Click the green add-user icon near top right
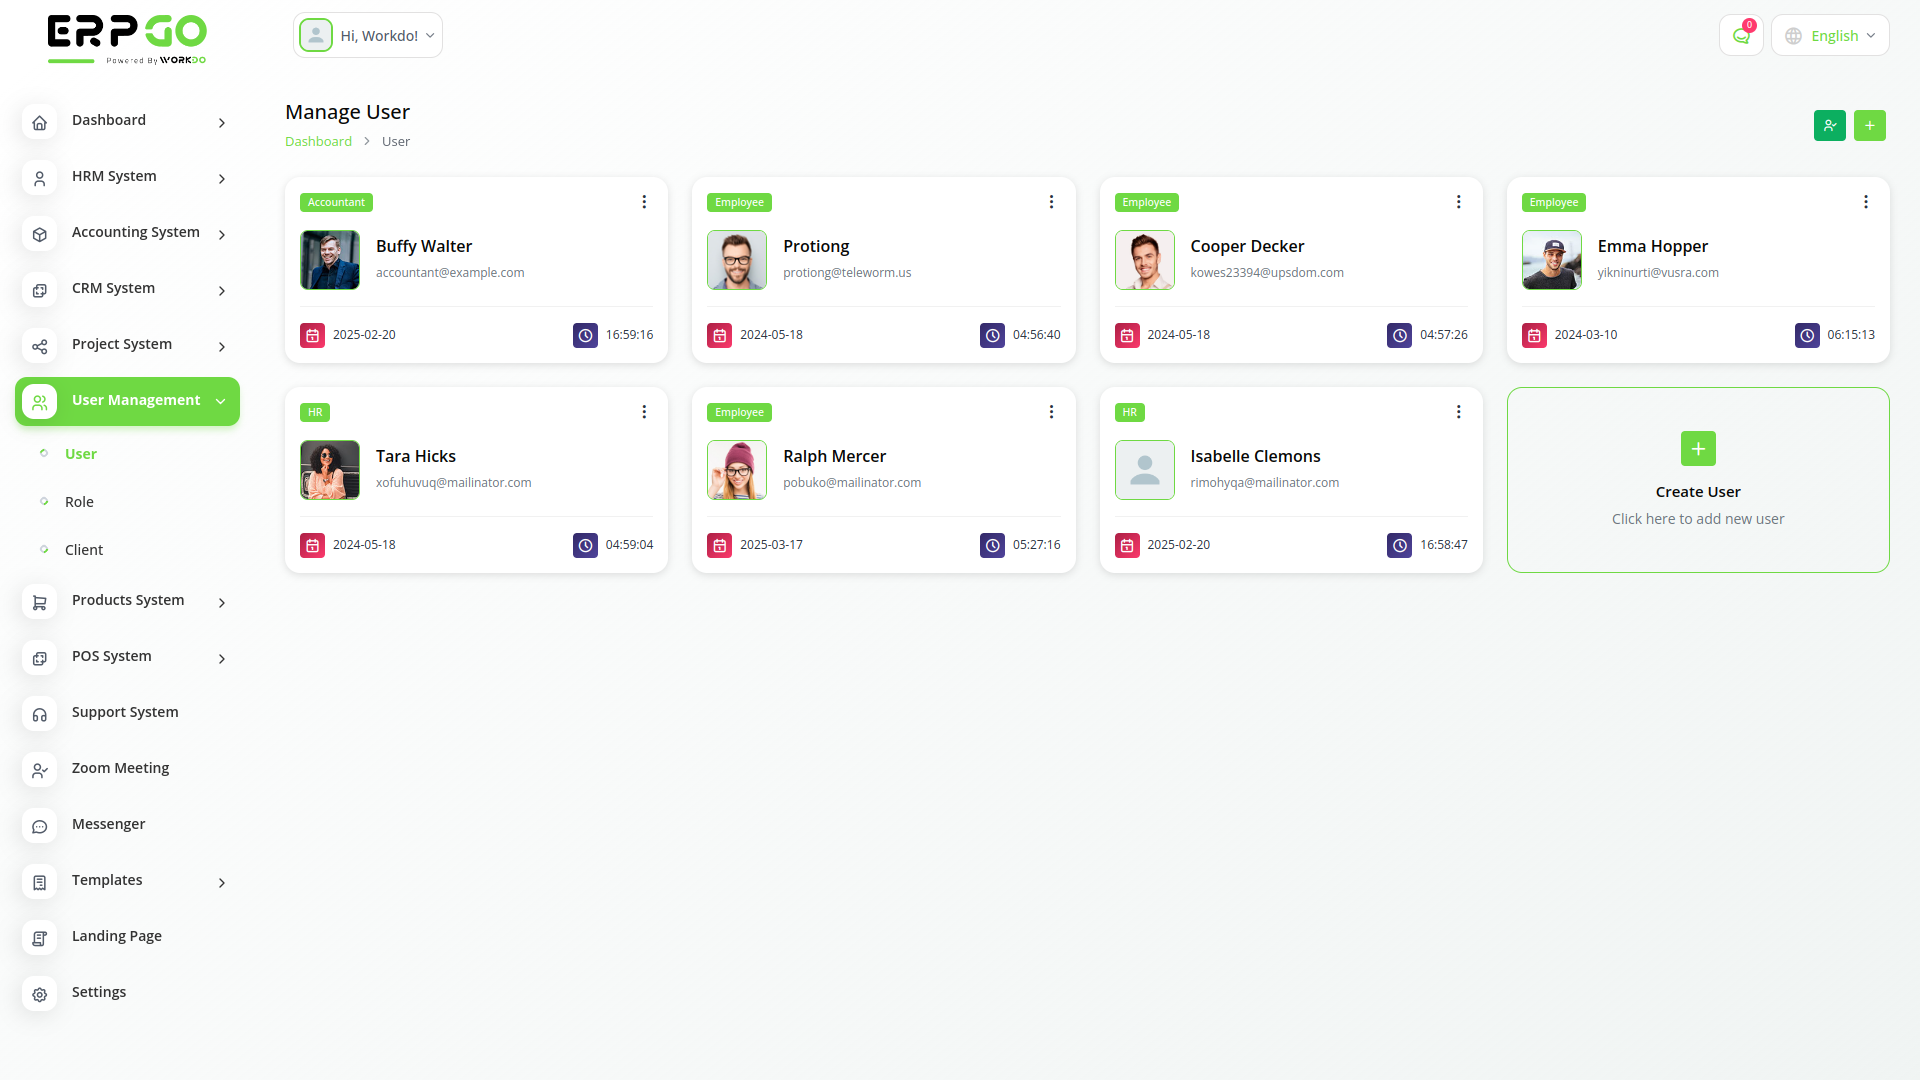 pos(1830,125)
